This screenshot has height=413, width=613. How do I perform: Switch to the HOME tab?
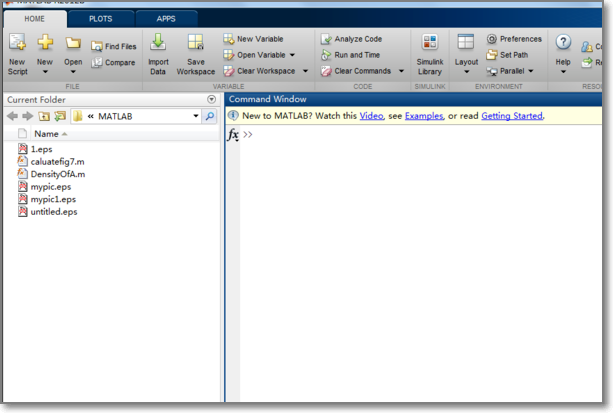point(34,19)
